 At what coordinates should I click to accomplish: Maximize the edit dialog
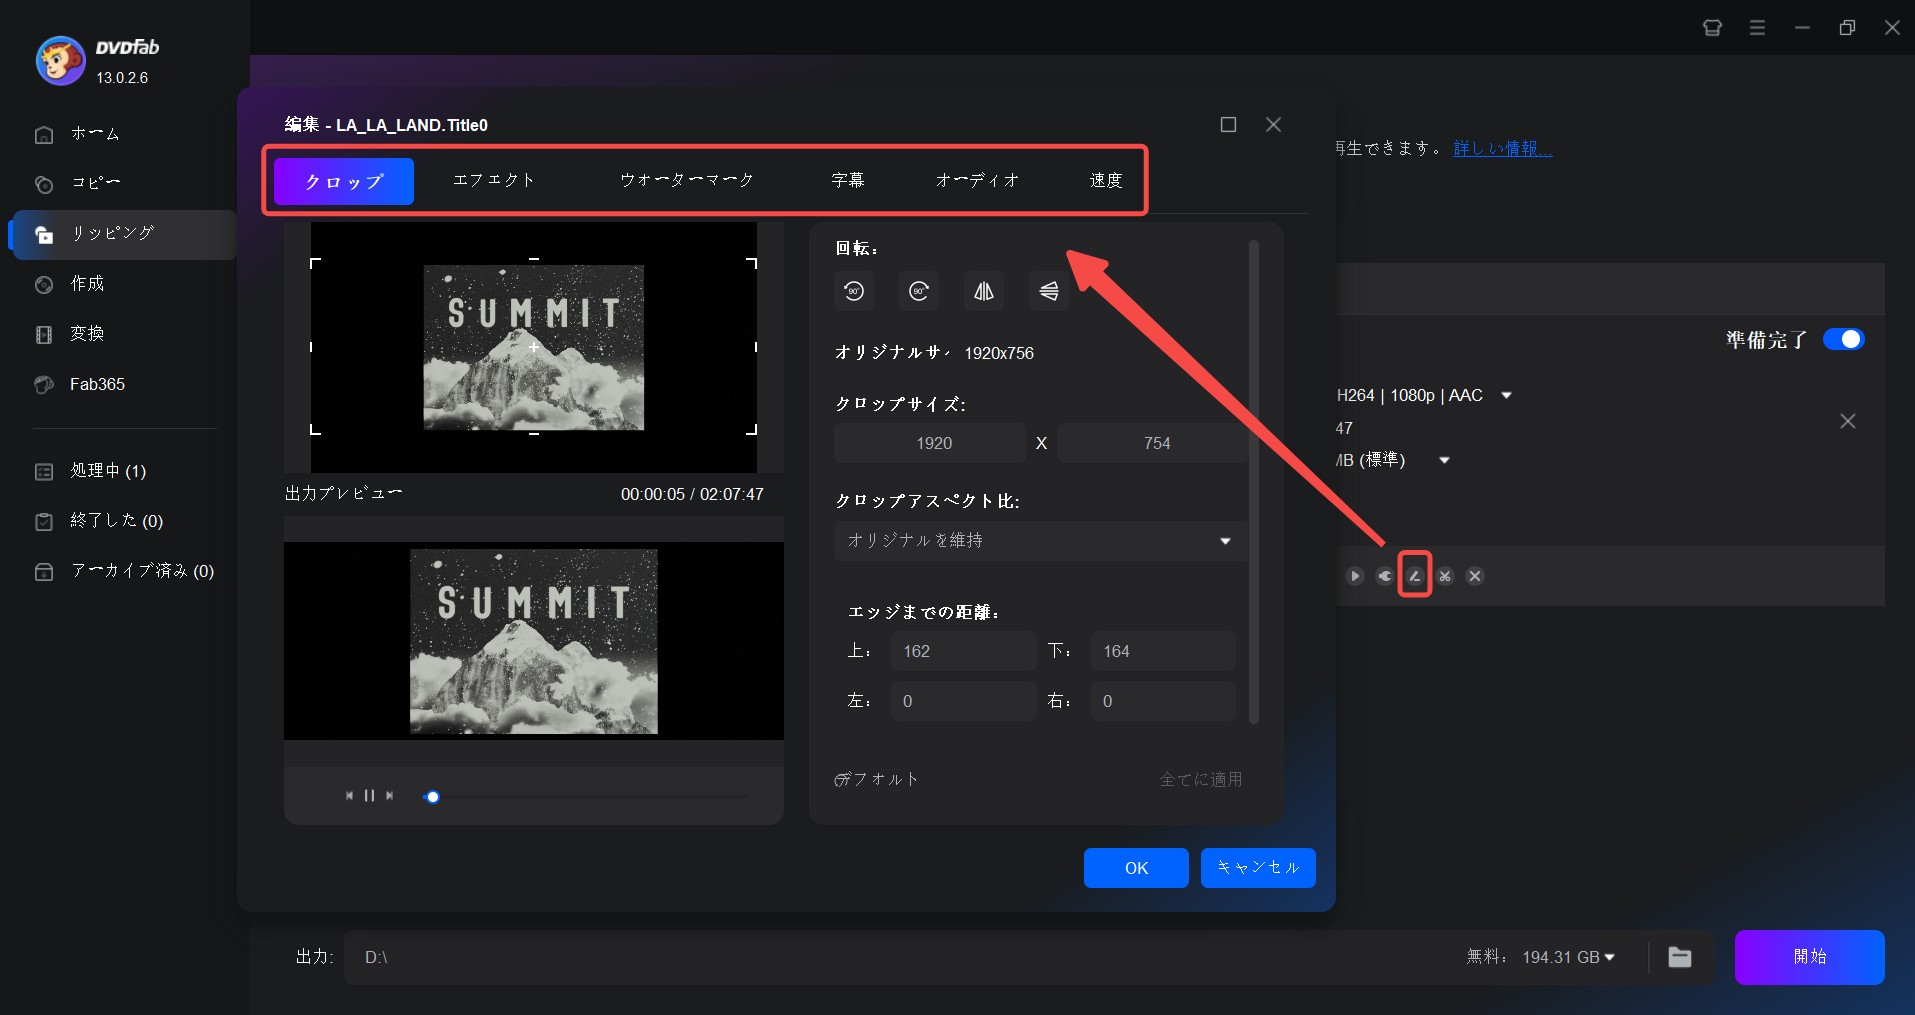[x=1229, y=125]
